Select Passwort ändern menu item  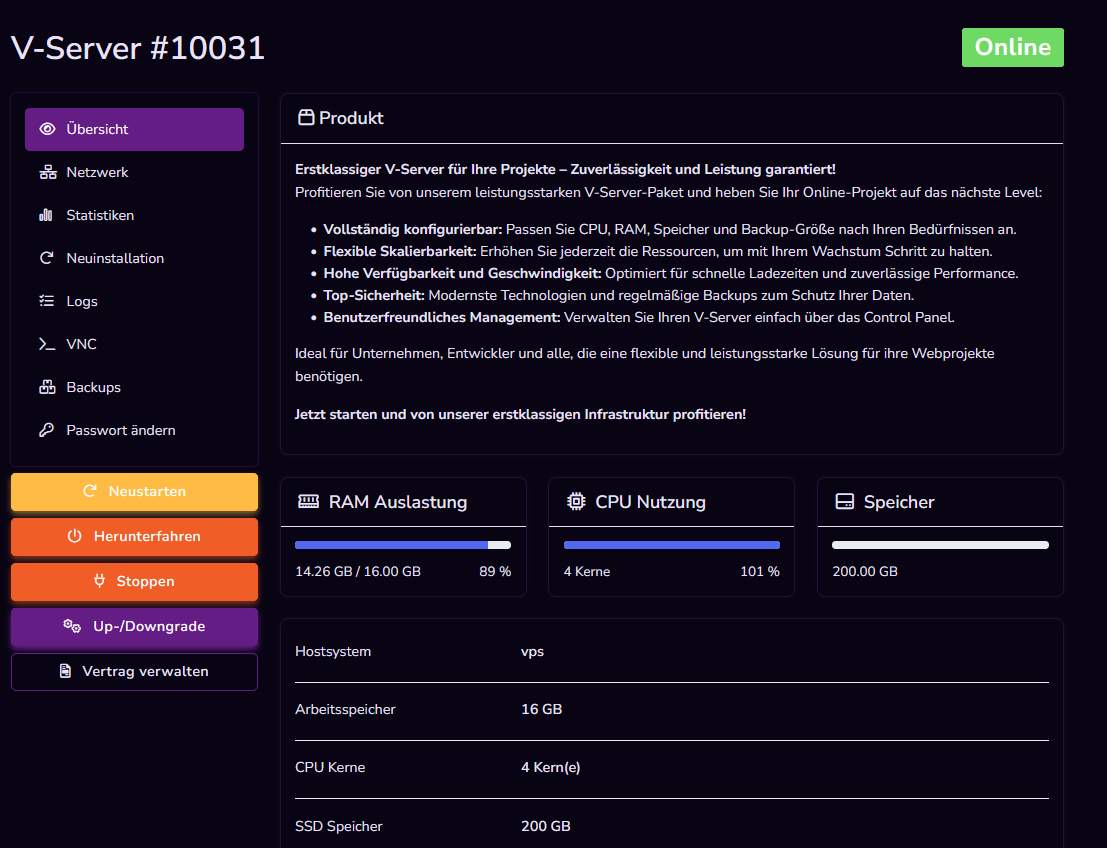point(134,430)
